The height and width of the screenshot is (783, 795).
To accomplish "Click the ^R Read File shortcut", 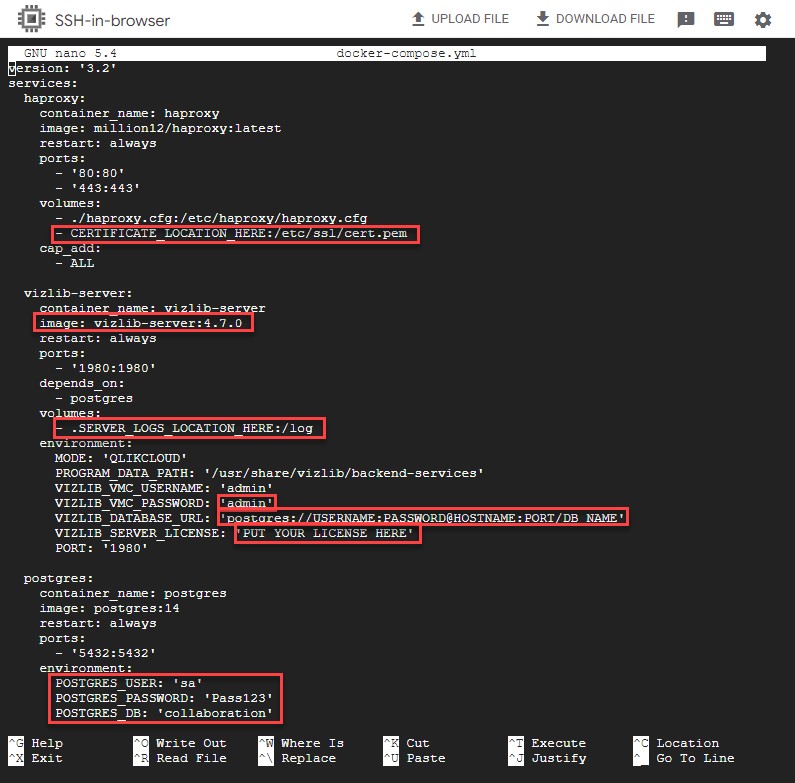I will (x=180, y=758).
